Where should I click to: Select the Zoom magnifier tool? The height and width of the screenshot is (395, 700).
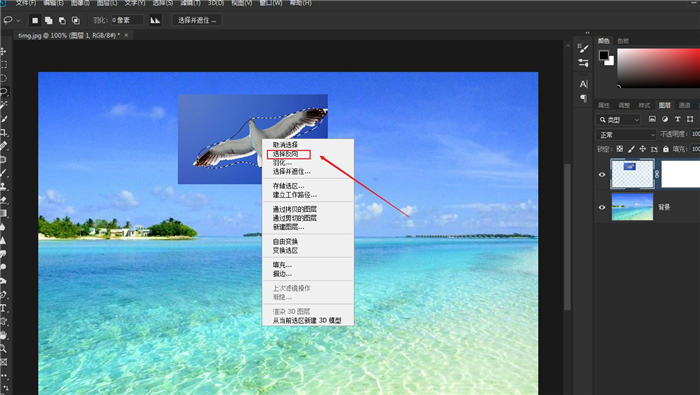click(4, 348)
